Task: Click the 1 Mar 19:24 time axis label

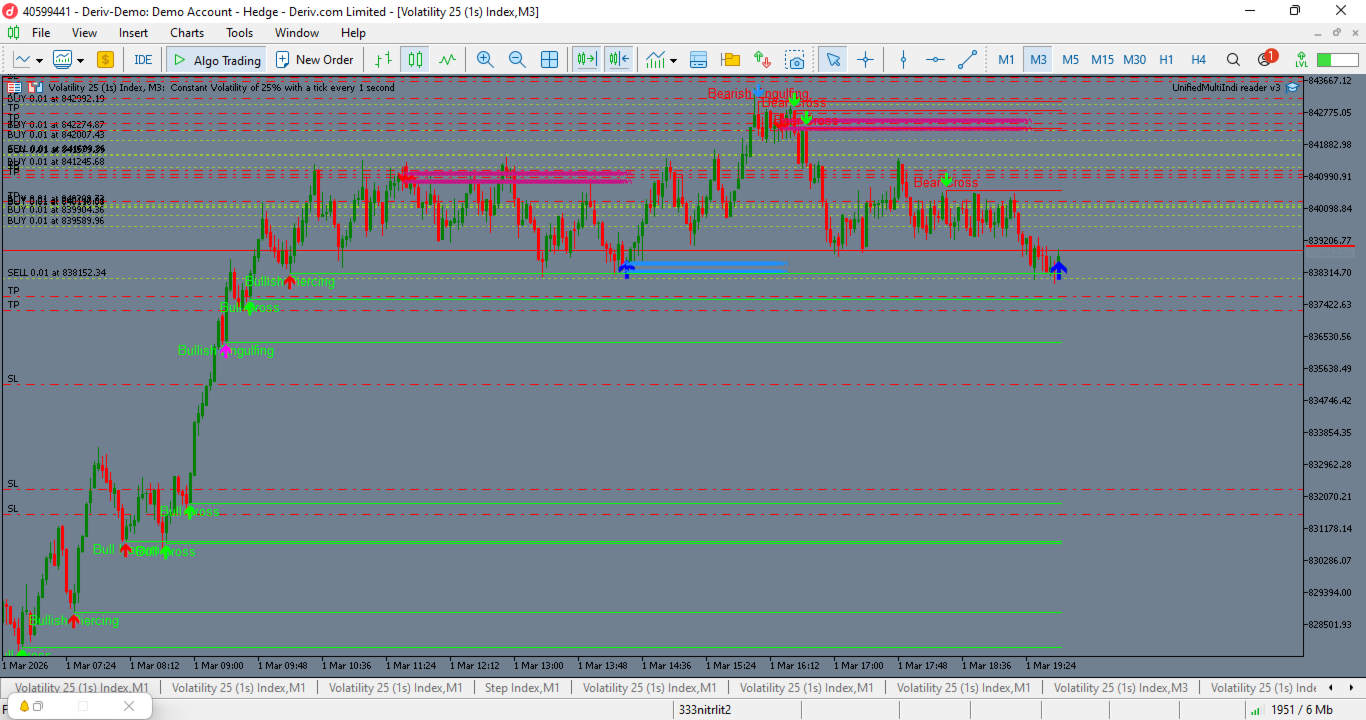Action: coord(1051,665)
